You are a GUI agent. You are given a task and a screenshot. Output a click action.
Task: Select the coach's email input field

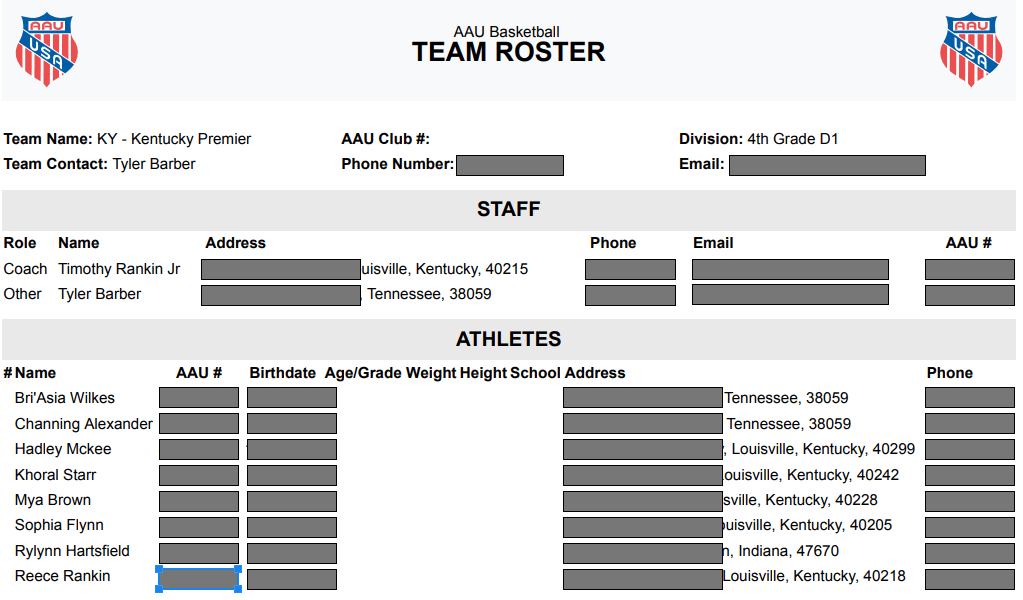[x=789, y=268]
